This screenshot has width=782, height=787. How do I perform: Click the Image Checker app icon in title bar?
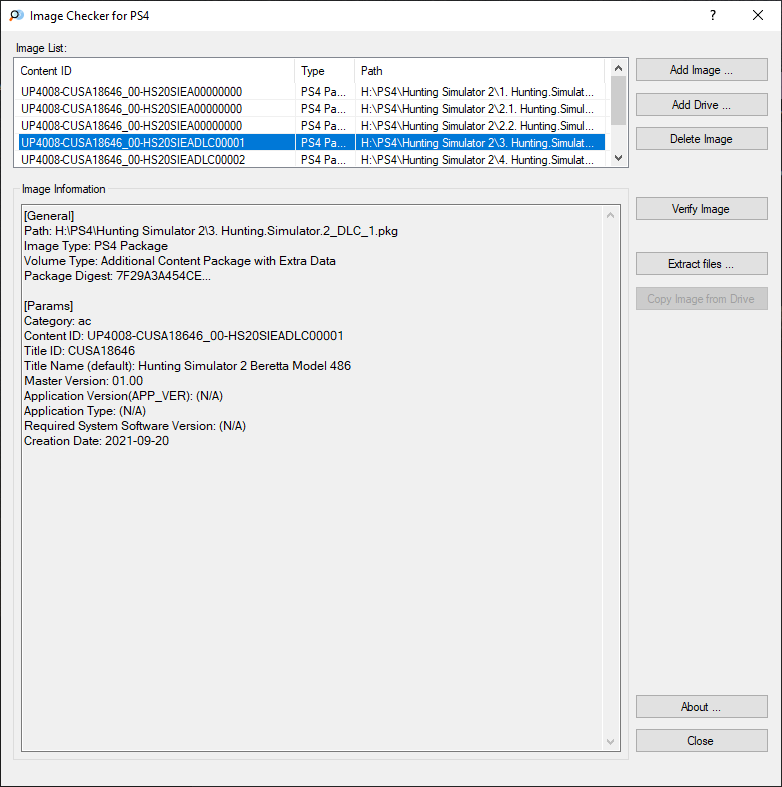[16, 16]
